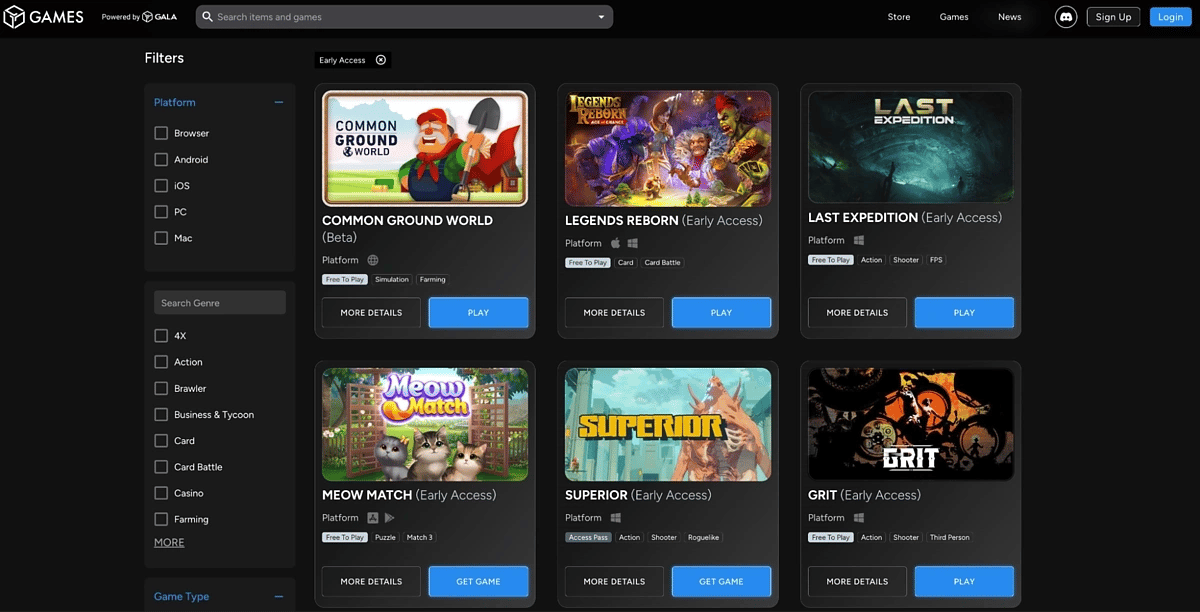1200x612 pixels.
Task: Click the Apple platform icon on Legends Reborn
Action: [x=616, y=243]
